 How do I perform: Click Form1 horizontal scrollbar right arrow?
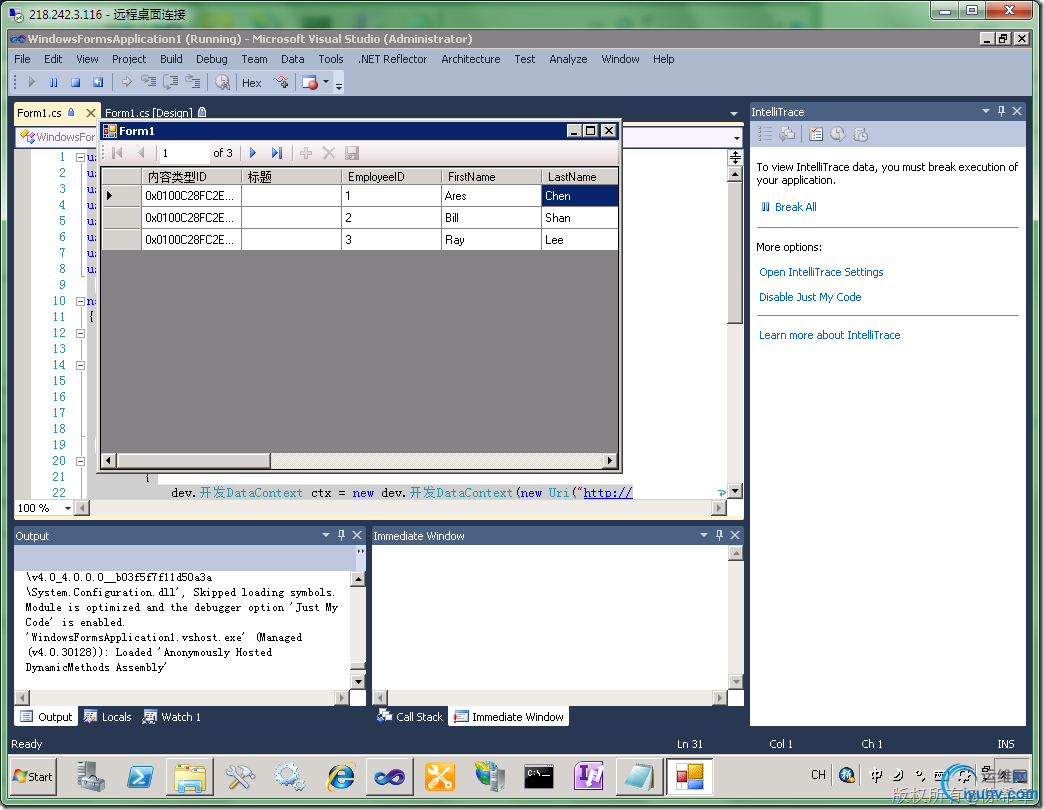tap(609, 460)
